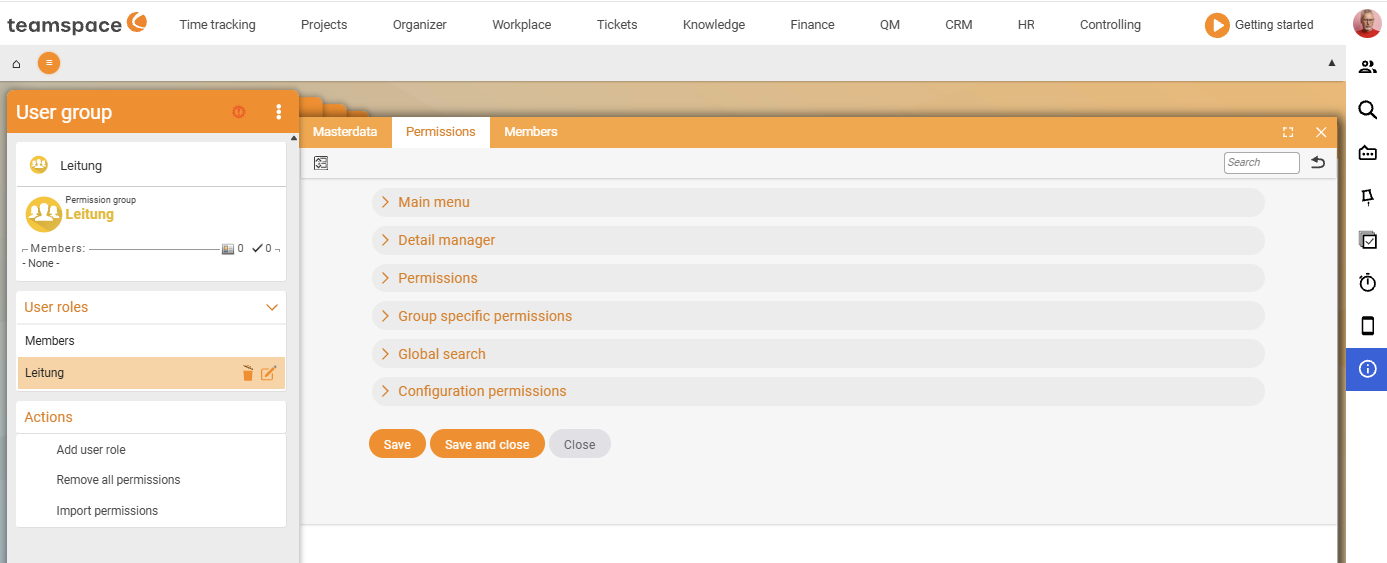The image size is (1387, 563).
Task: Edit the Leitung user role
Action: tap(268, 373)
